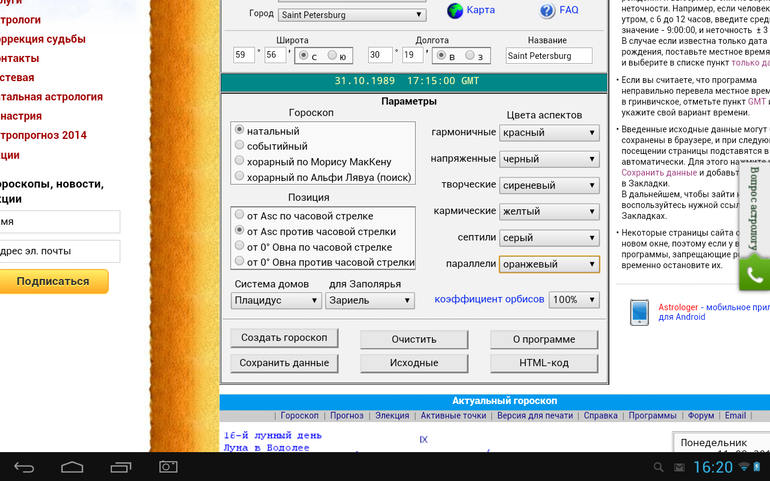
Task: Click the globe icon next to Карта
Action: pyautogui.click(x=455, y=11)
